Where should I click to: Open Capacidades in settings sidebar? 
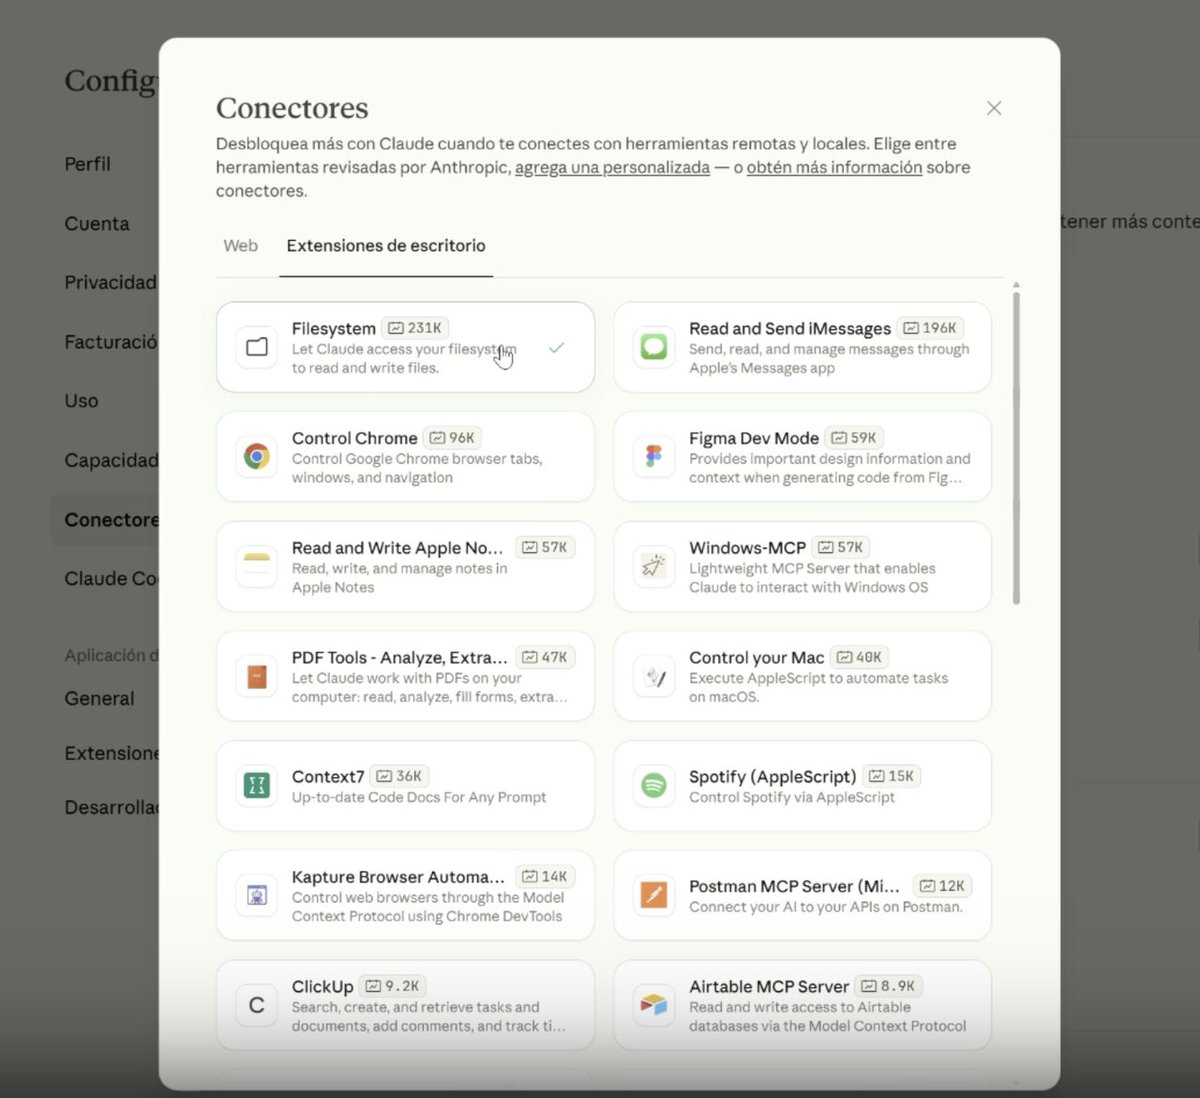tap(111, 461)
